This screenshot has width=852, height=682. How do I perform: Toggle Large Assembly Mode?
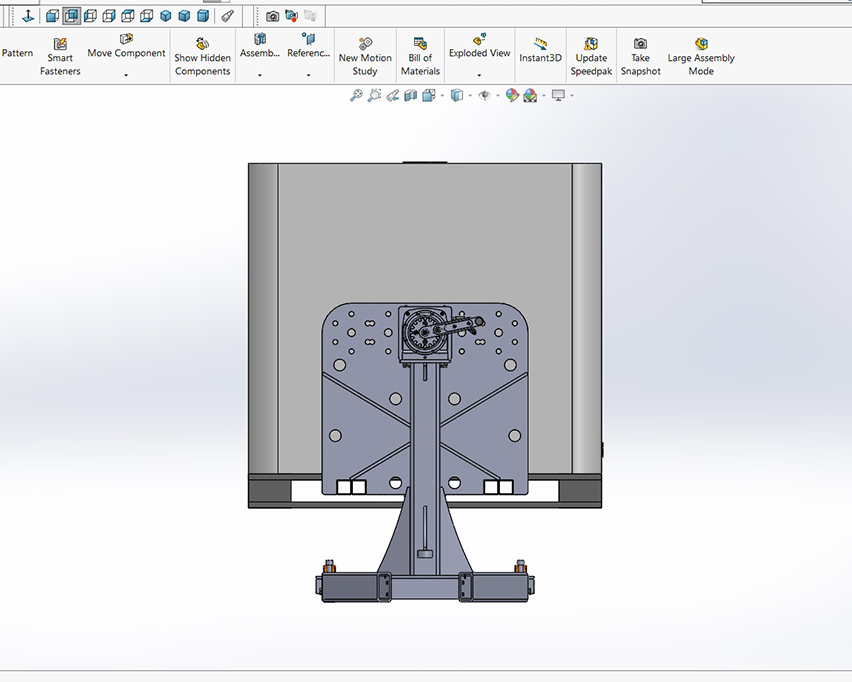point(701,57)
